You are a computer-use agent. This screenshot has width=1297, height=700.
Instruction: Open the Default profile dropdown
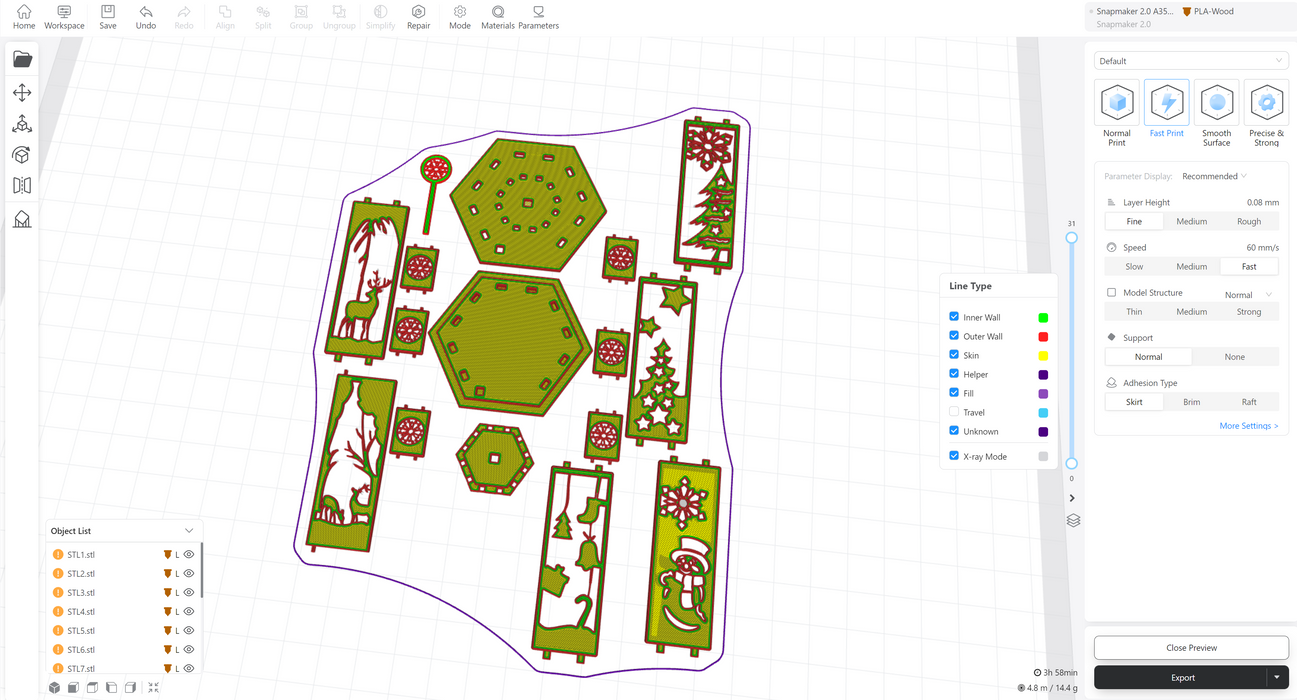coord(1189,61)
